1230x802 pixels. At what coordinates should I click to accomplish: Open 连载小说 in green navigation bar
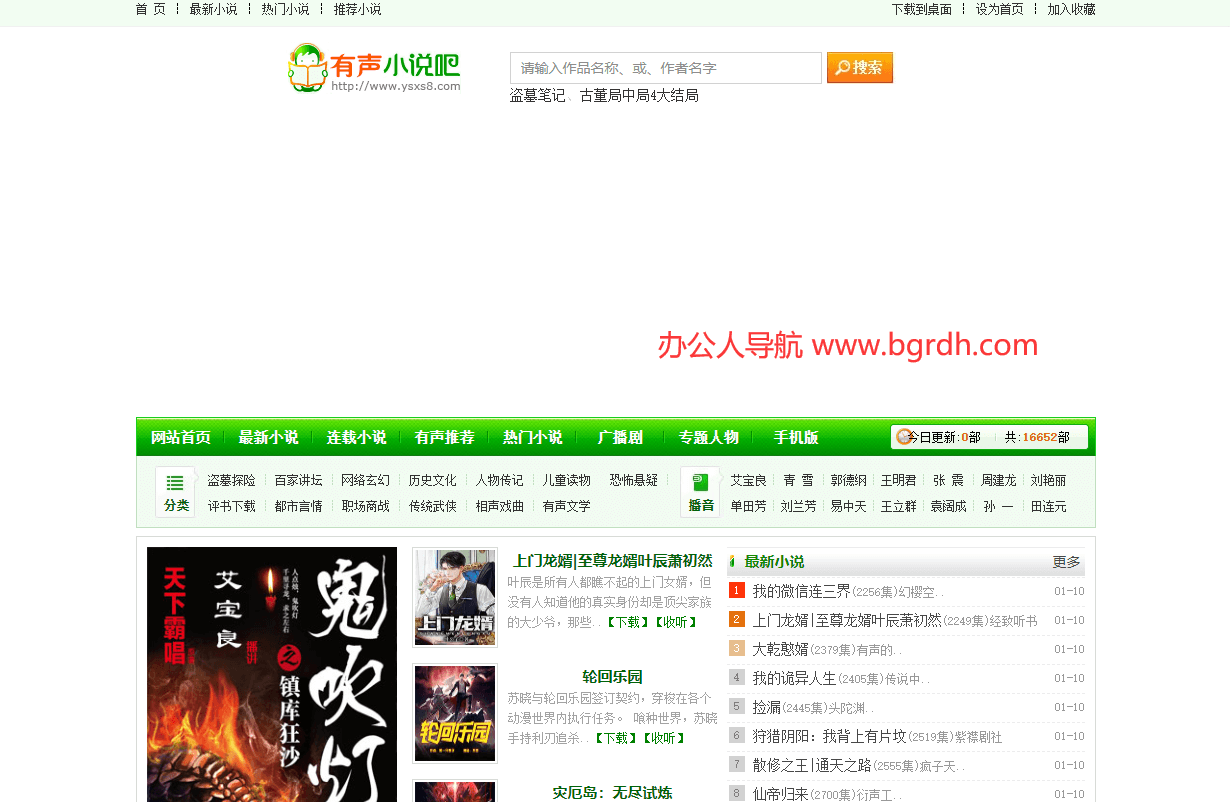click(356, 437)
